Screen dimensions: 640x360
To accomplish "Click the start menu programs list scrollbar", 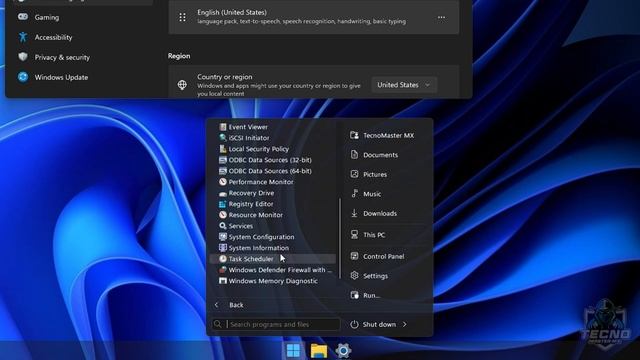I will pyautogui.click(x=339, y=238).
